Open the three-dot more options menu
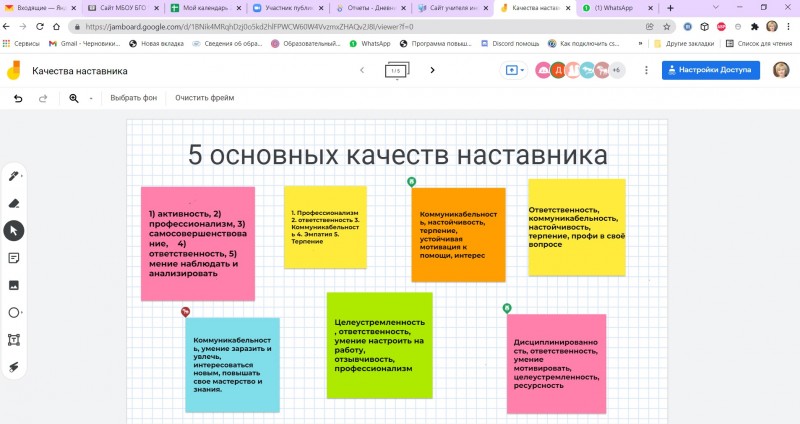800x424 pixels. coord(646,71)
